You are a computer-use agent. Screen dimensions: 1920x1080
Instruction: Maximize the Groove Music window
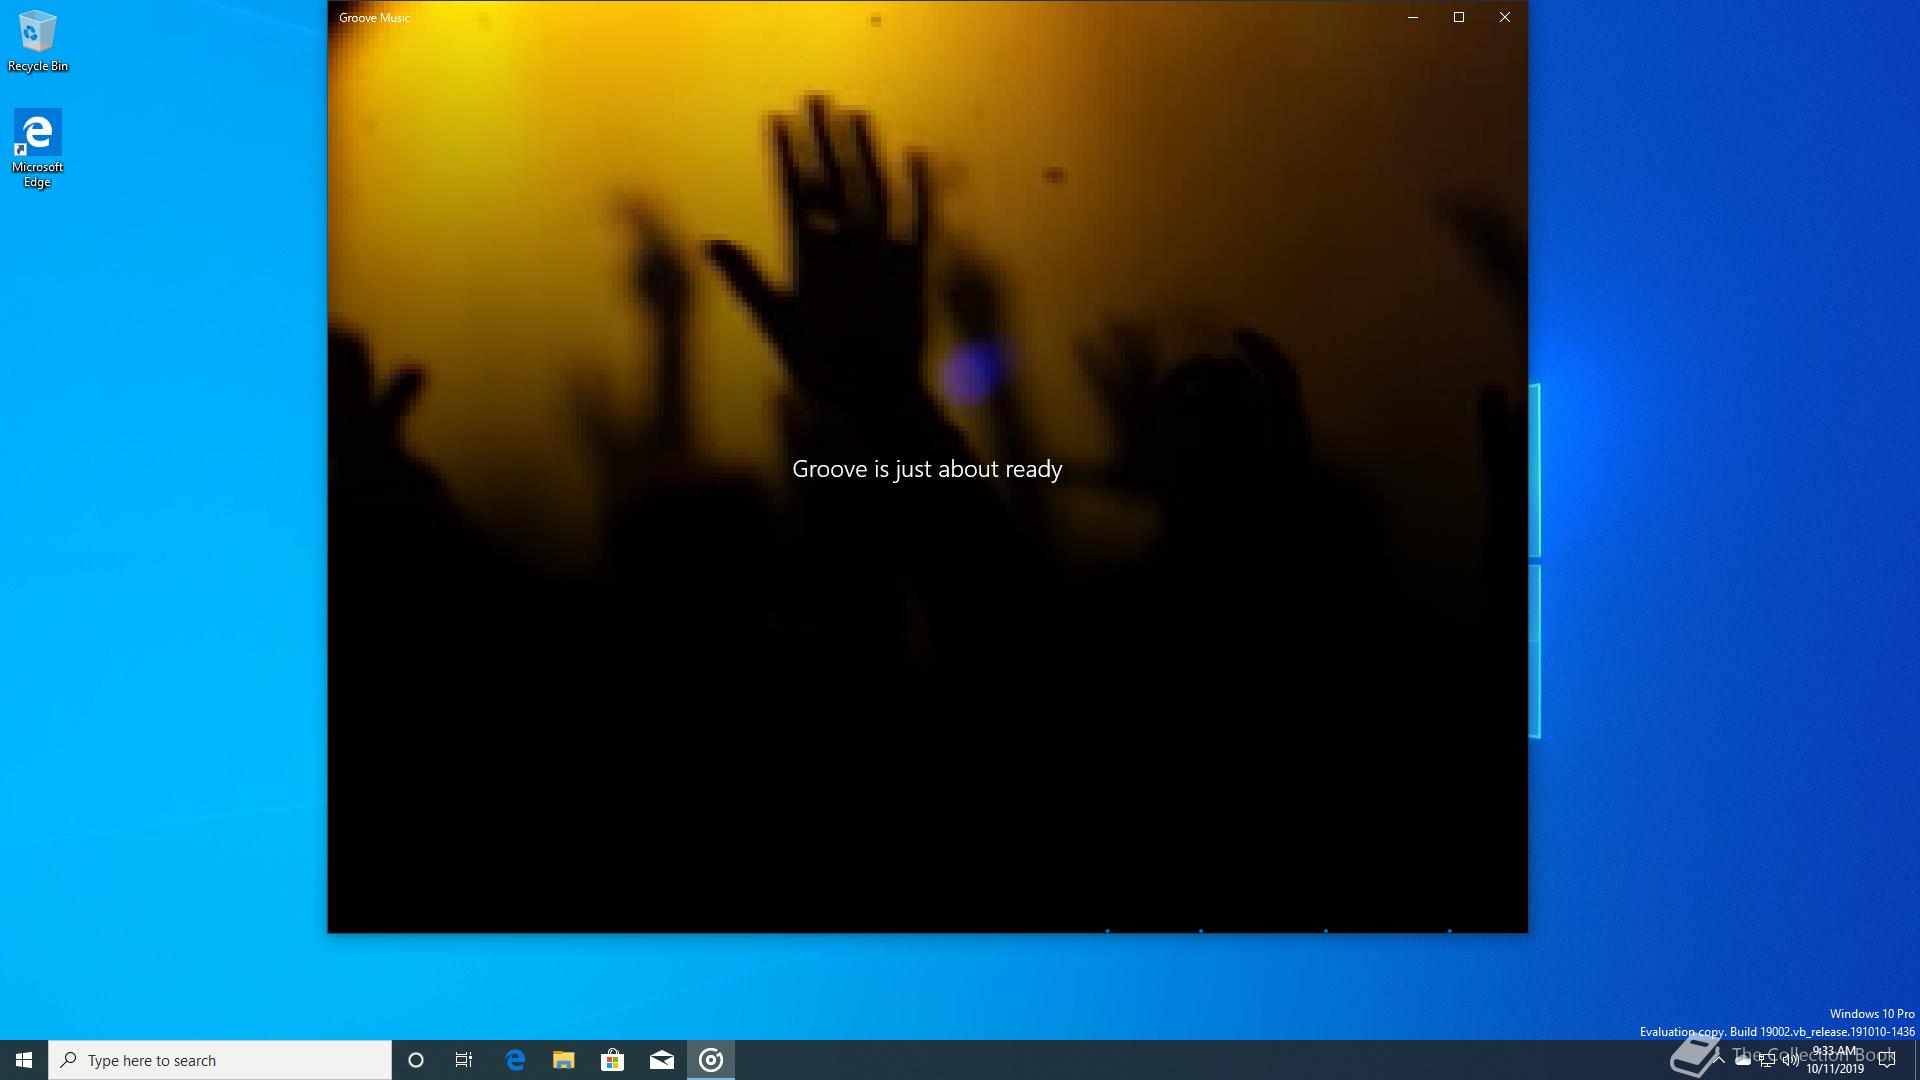(1459, 17)
